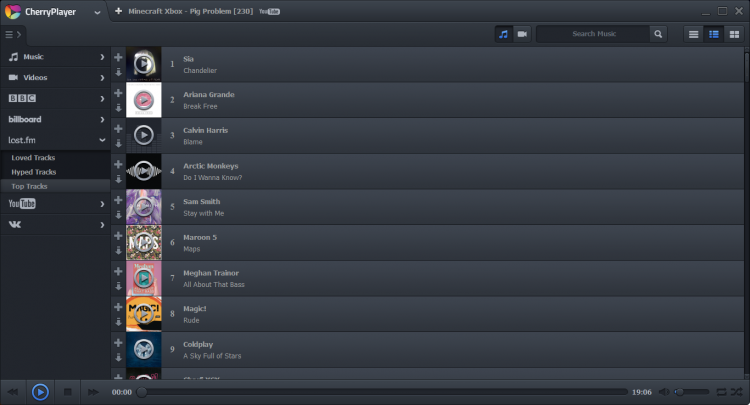Skip to next track
The height and width of the screenshot is (405, 750).
93,392
